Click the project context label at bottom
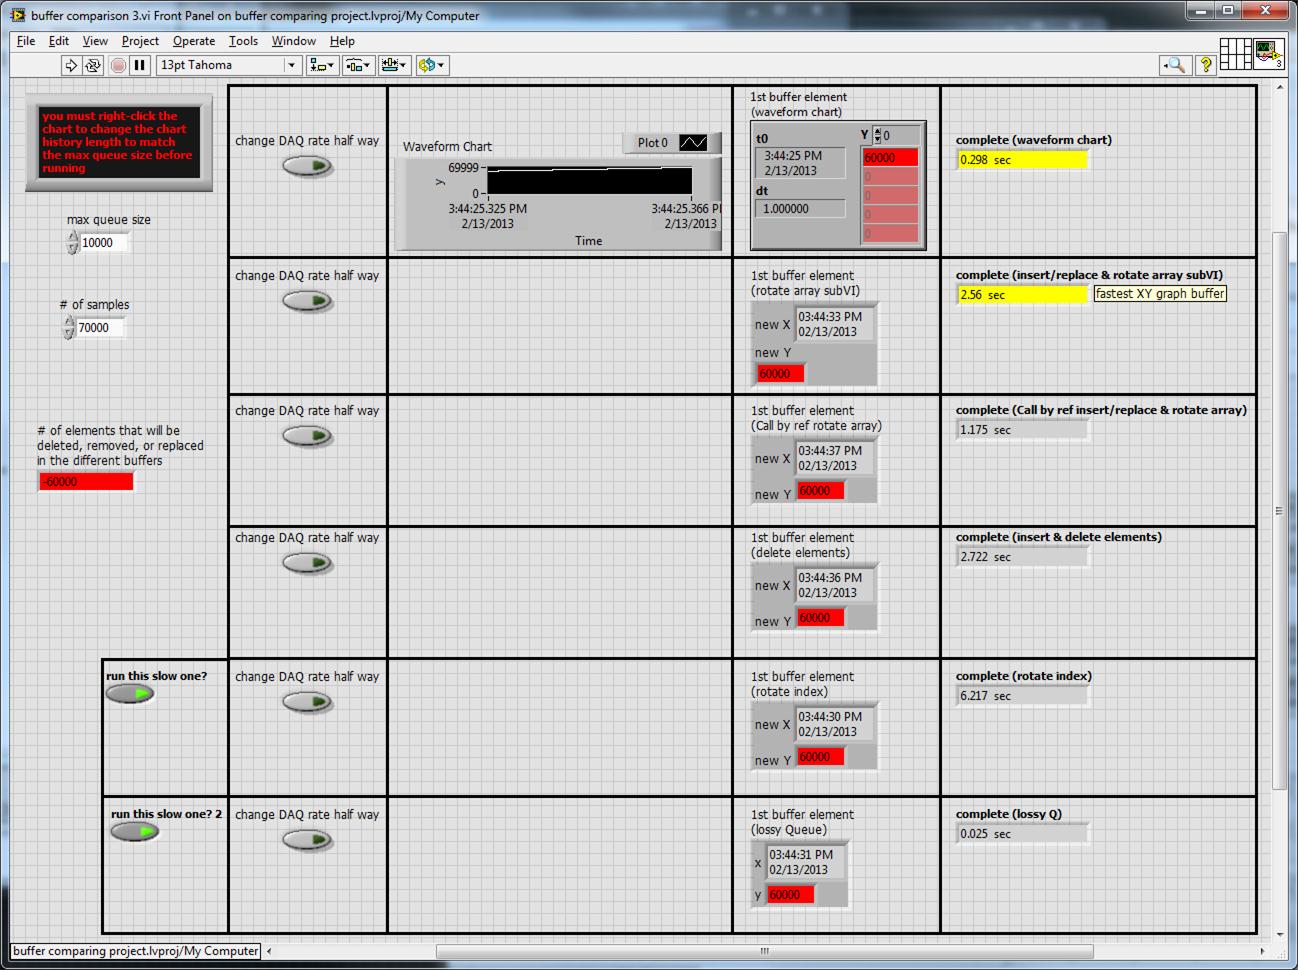 click(136, 951)
